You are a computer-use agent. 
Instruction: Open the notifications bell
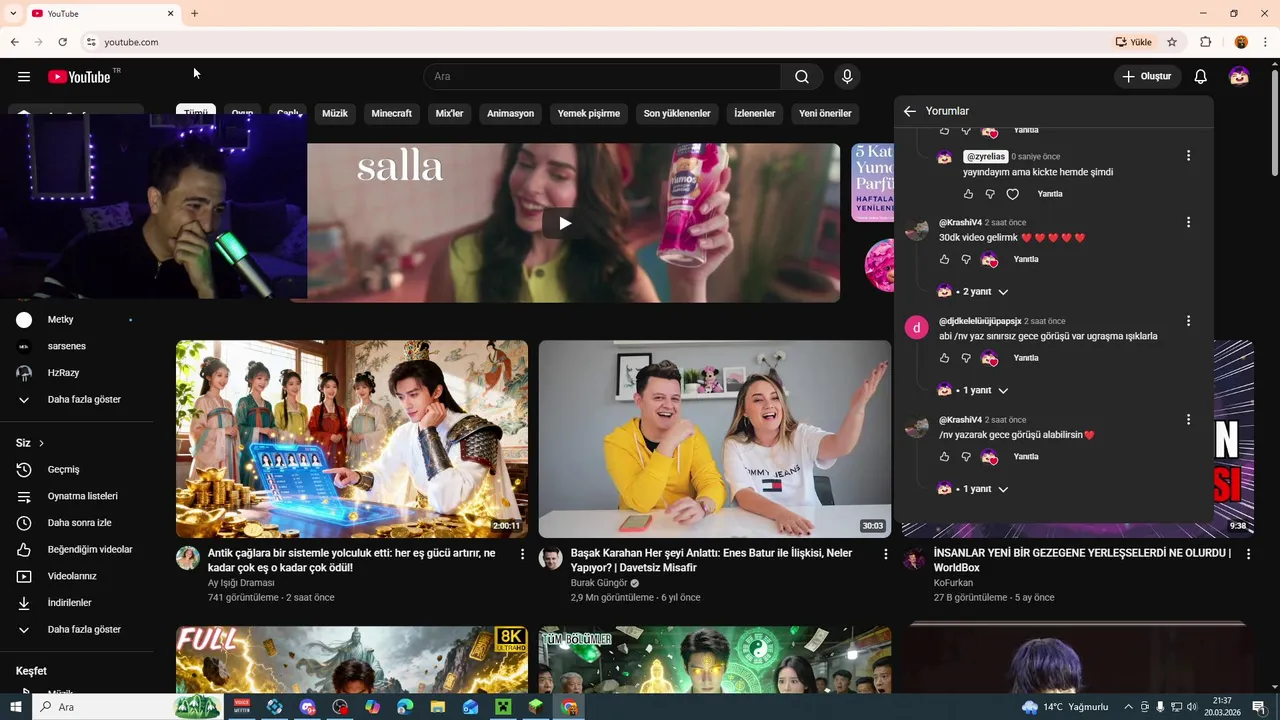tap(1201, 77)
